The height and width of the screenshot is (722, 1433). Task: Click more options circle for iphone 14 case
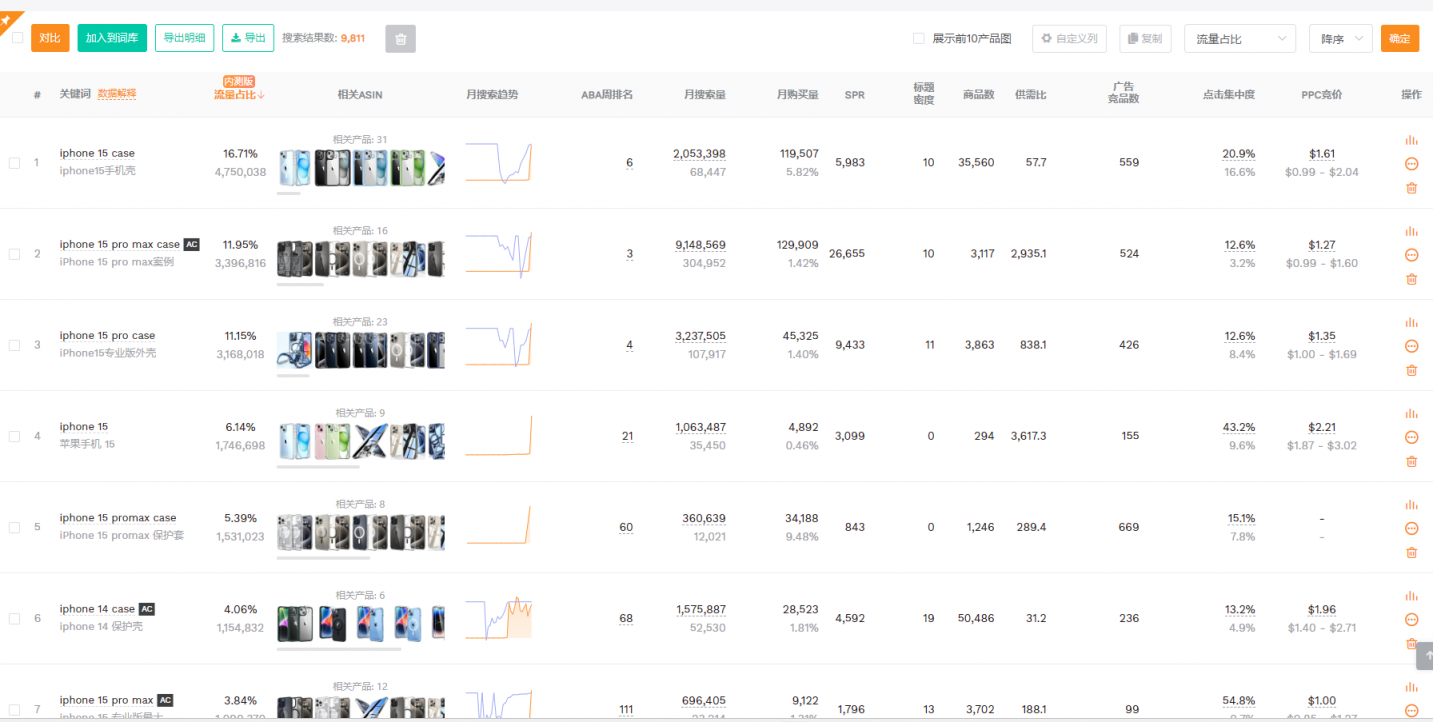pyautogui.click(x=1411, y=619)
